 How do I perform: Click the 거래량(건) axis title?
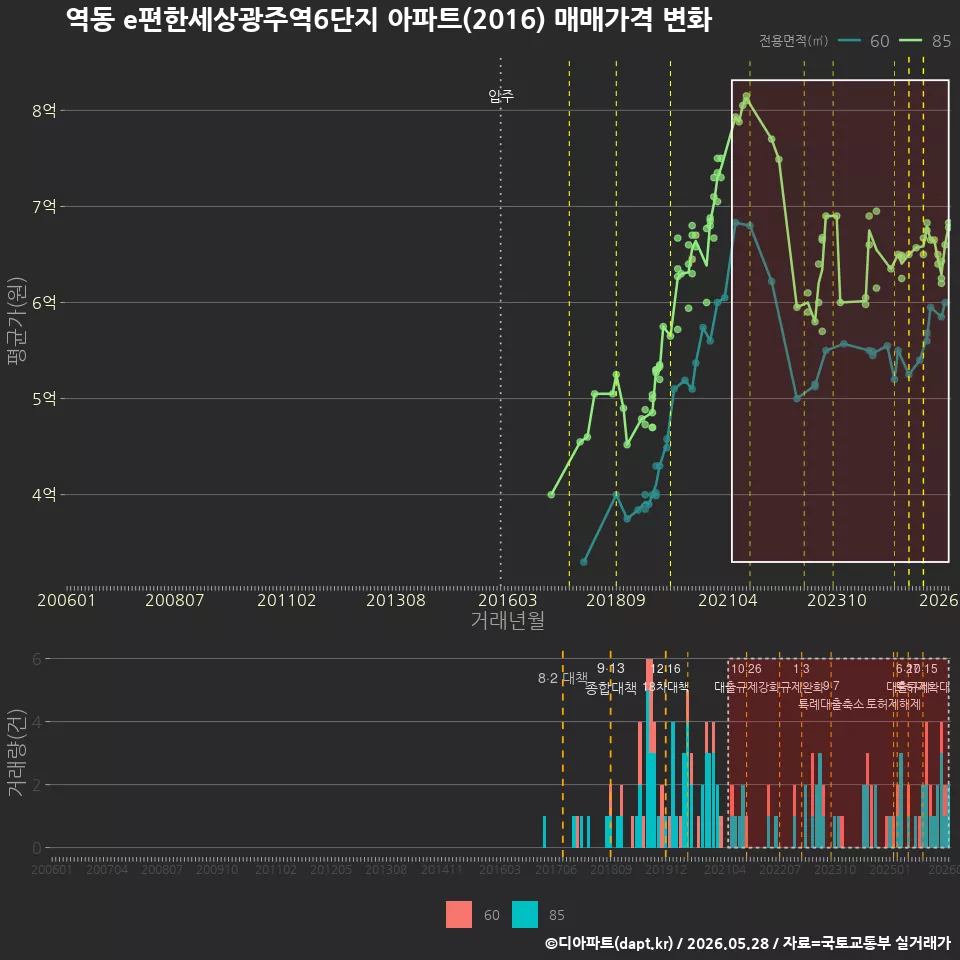[x=17, y=752]
